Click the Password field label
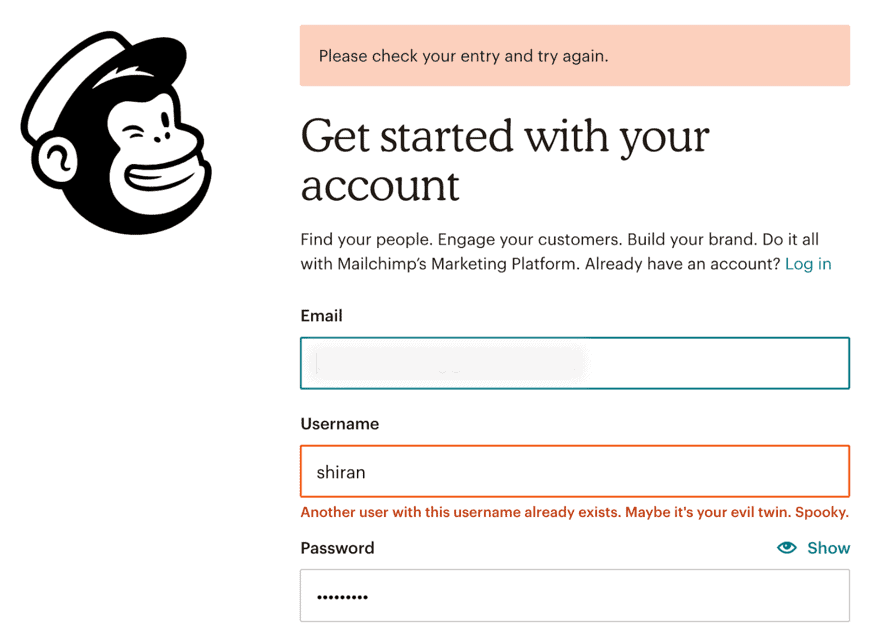This screenshot has height=638, width=873. click(337, 548)
